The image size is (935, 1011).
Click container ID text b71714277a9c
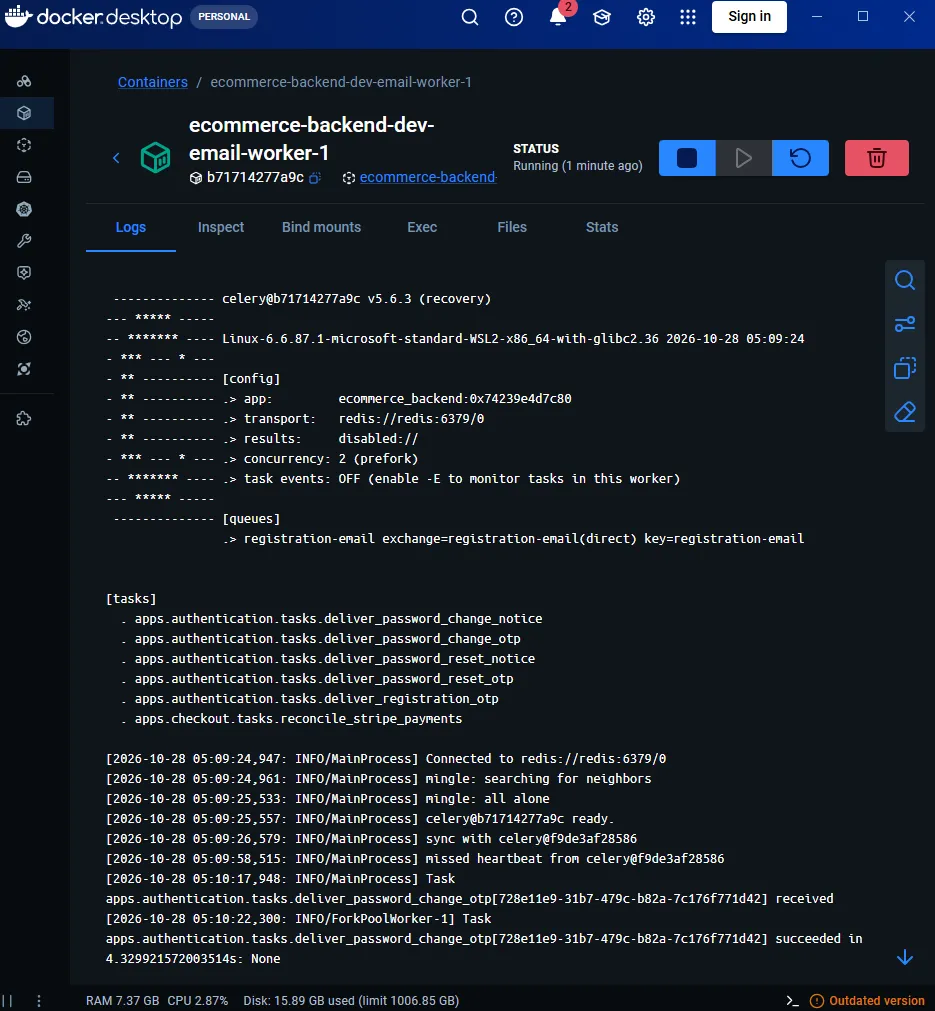(255, 177)
